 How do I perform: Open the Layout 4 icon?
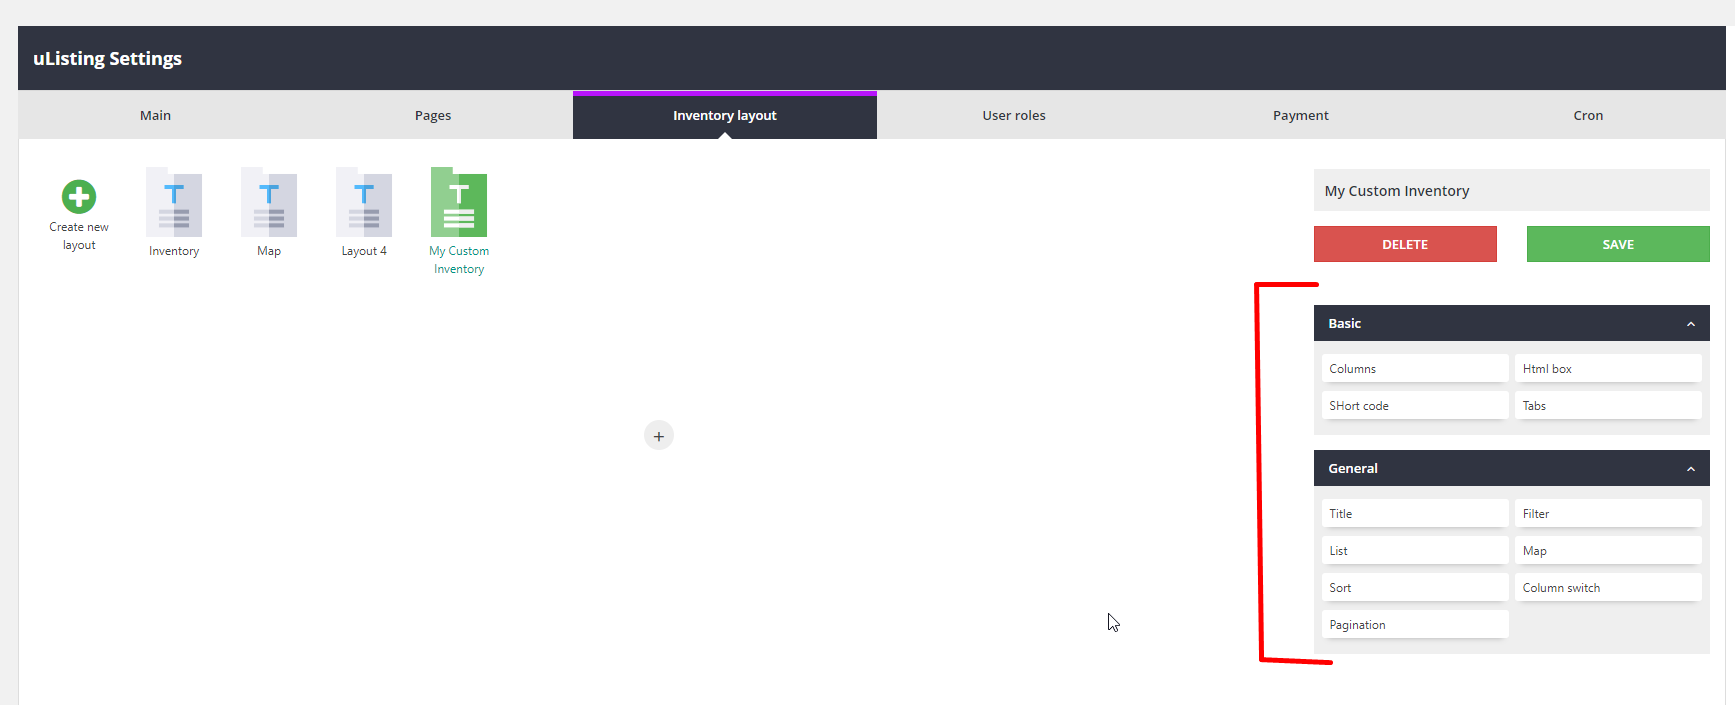pos(364,203)
